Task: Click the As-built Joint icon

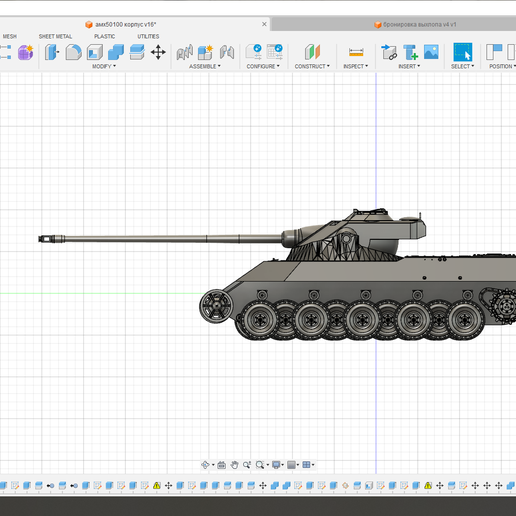Action: pyautogui.click(x=227, y=52)
